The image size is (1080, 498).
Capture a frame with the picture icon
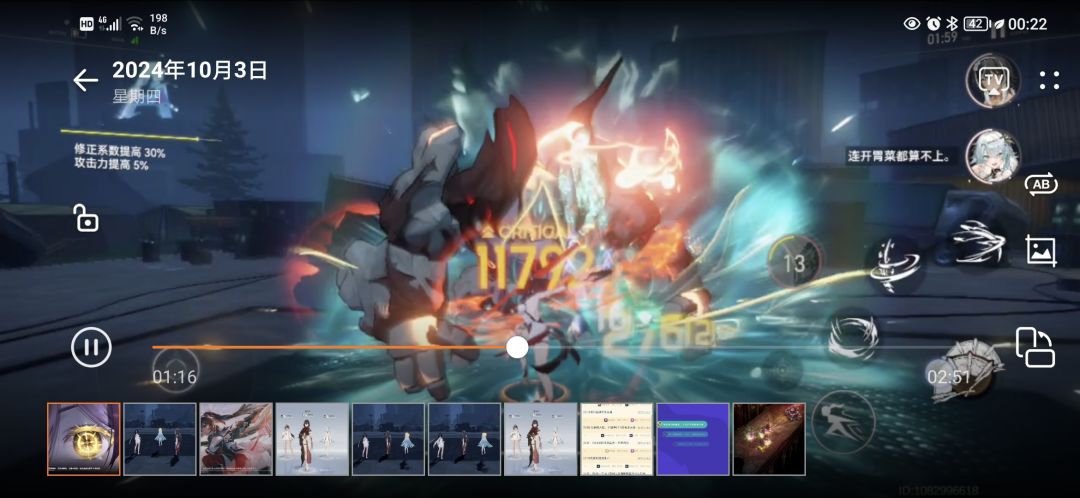click(1041, 251)
